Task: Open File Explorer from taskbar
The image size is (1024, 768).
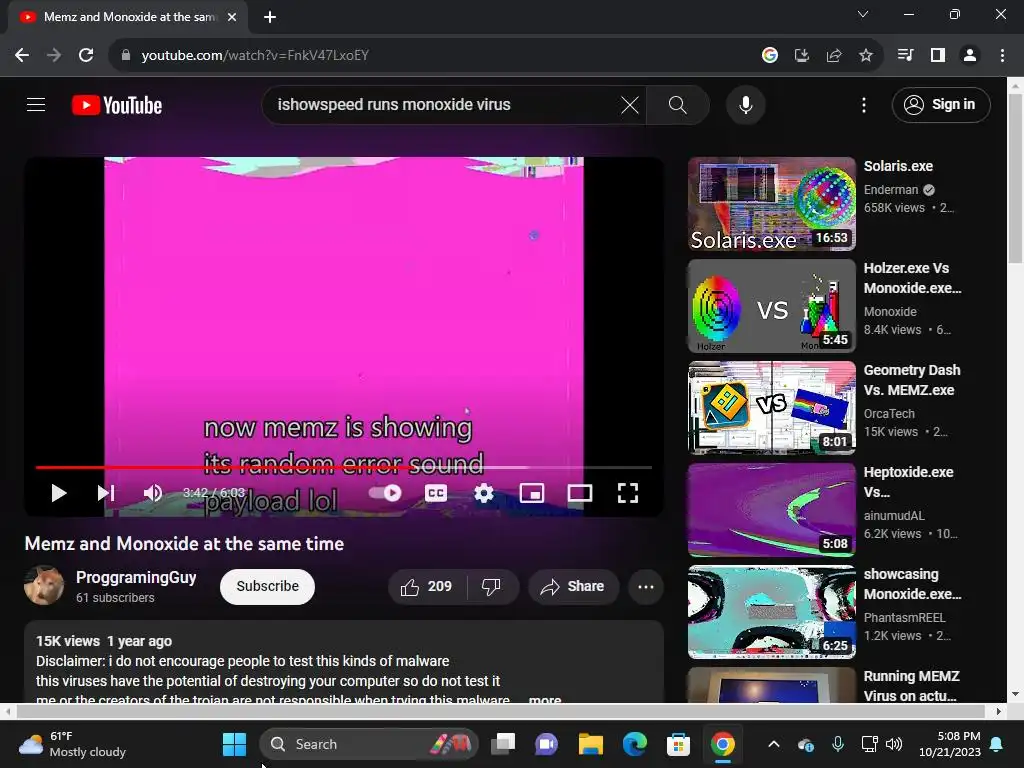Action: [x=590, y=744]
